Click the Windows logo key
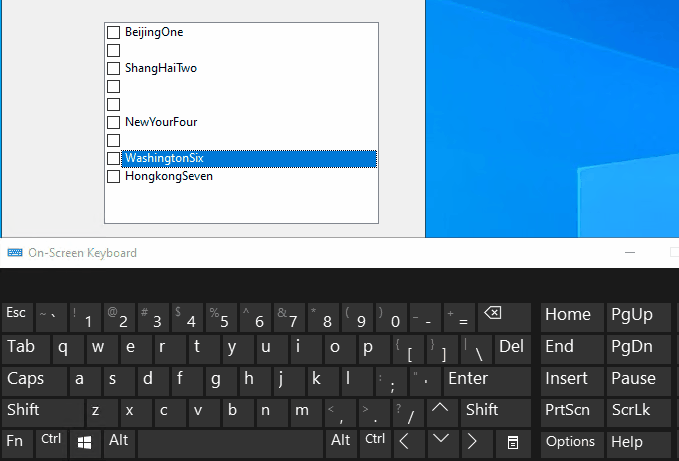The width and height of the screenshot is (679, 461). point(84,443)
